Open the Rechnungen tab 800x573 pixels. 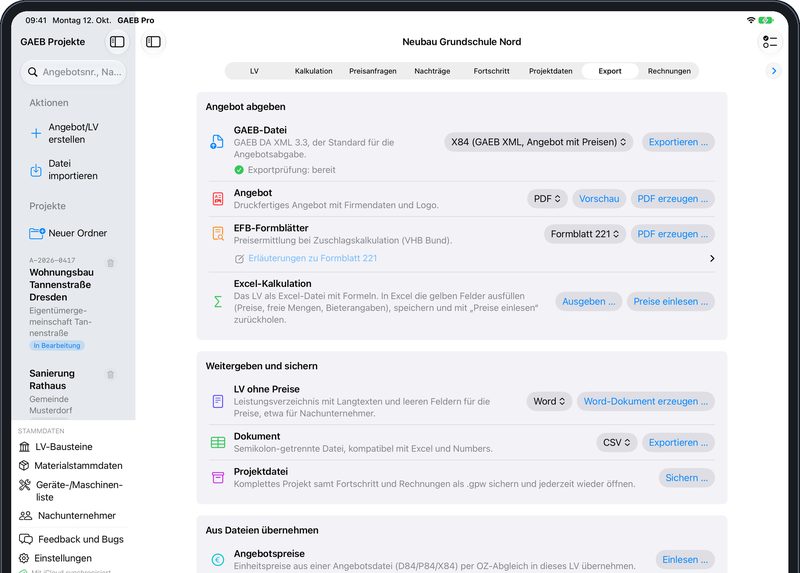coord(669,71)
